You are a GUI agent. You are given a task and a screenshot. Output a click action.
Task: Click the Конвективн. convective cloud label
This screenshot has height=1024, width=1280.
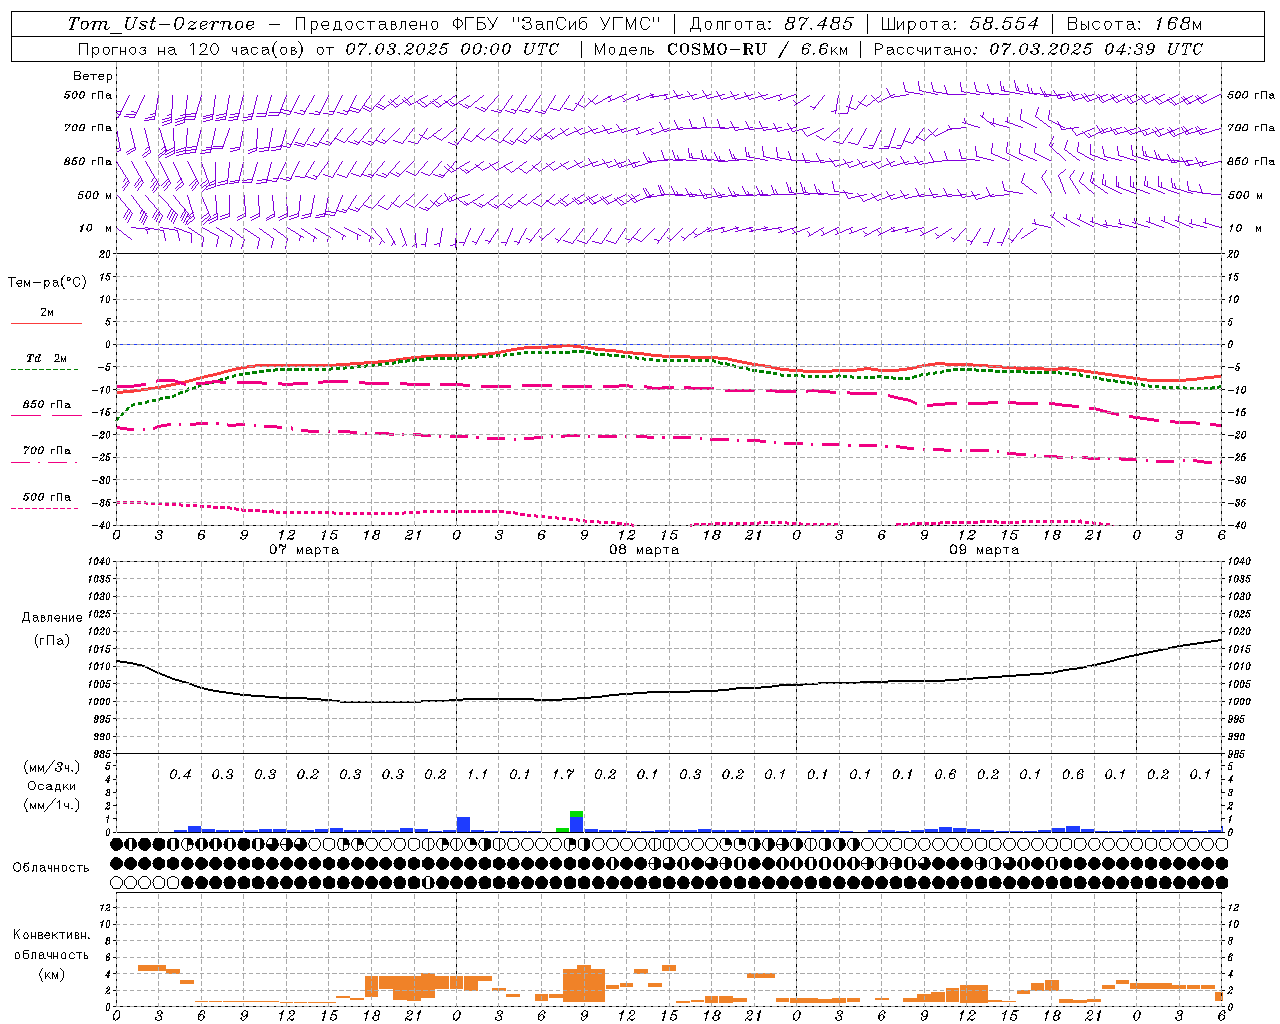pyautogui.click(x=51, y=935)
